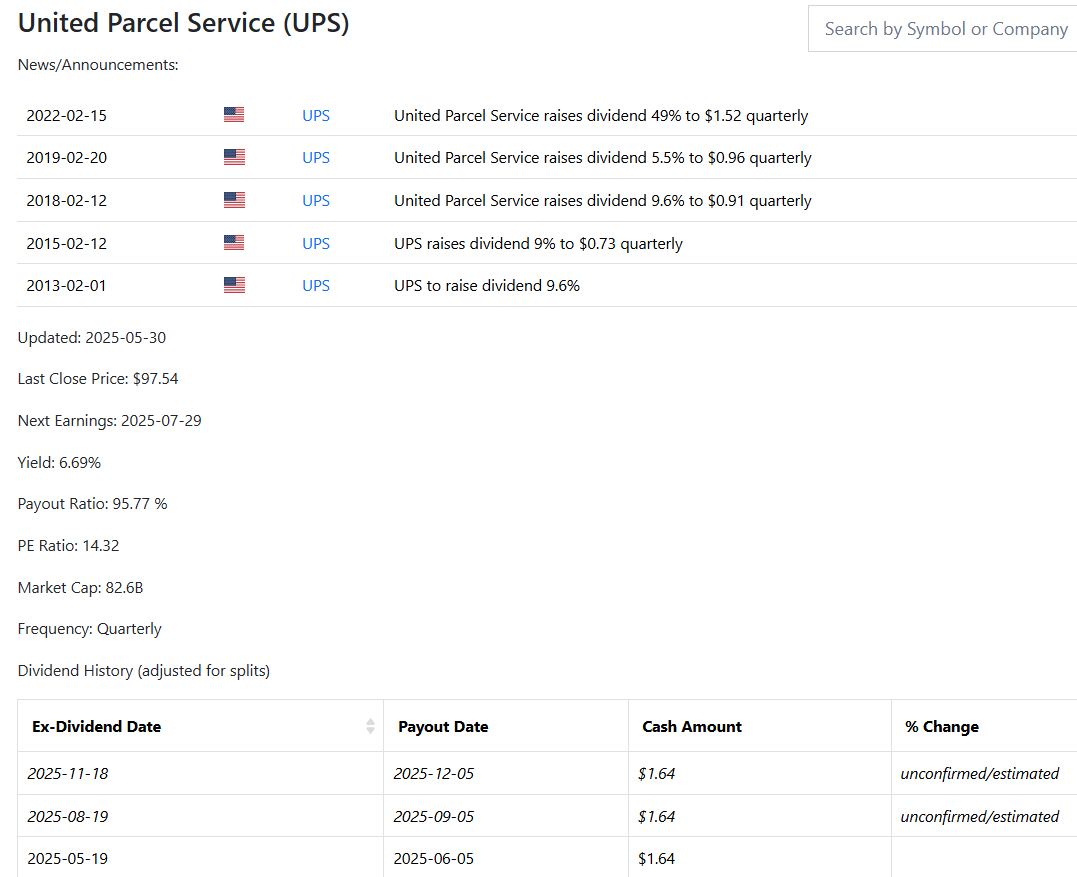Select headline UPS to raise dividend 9.6%
The width and height of the screenshot is (1077, 877).
(487, 285)
